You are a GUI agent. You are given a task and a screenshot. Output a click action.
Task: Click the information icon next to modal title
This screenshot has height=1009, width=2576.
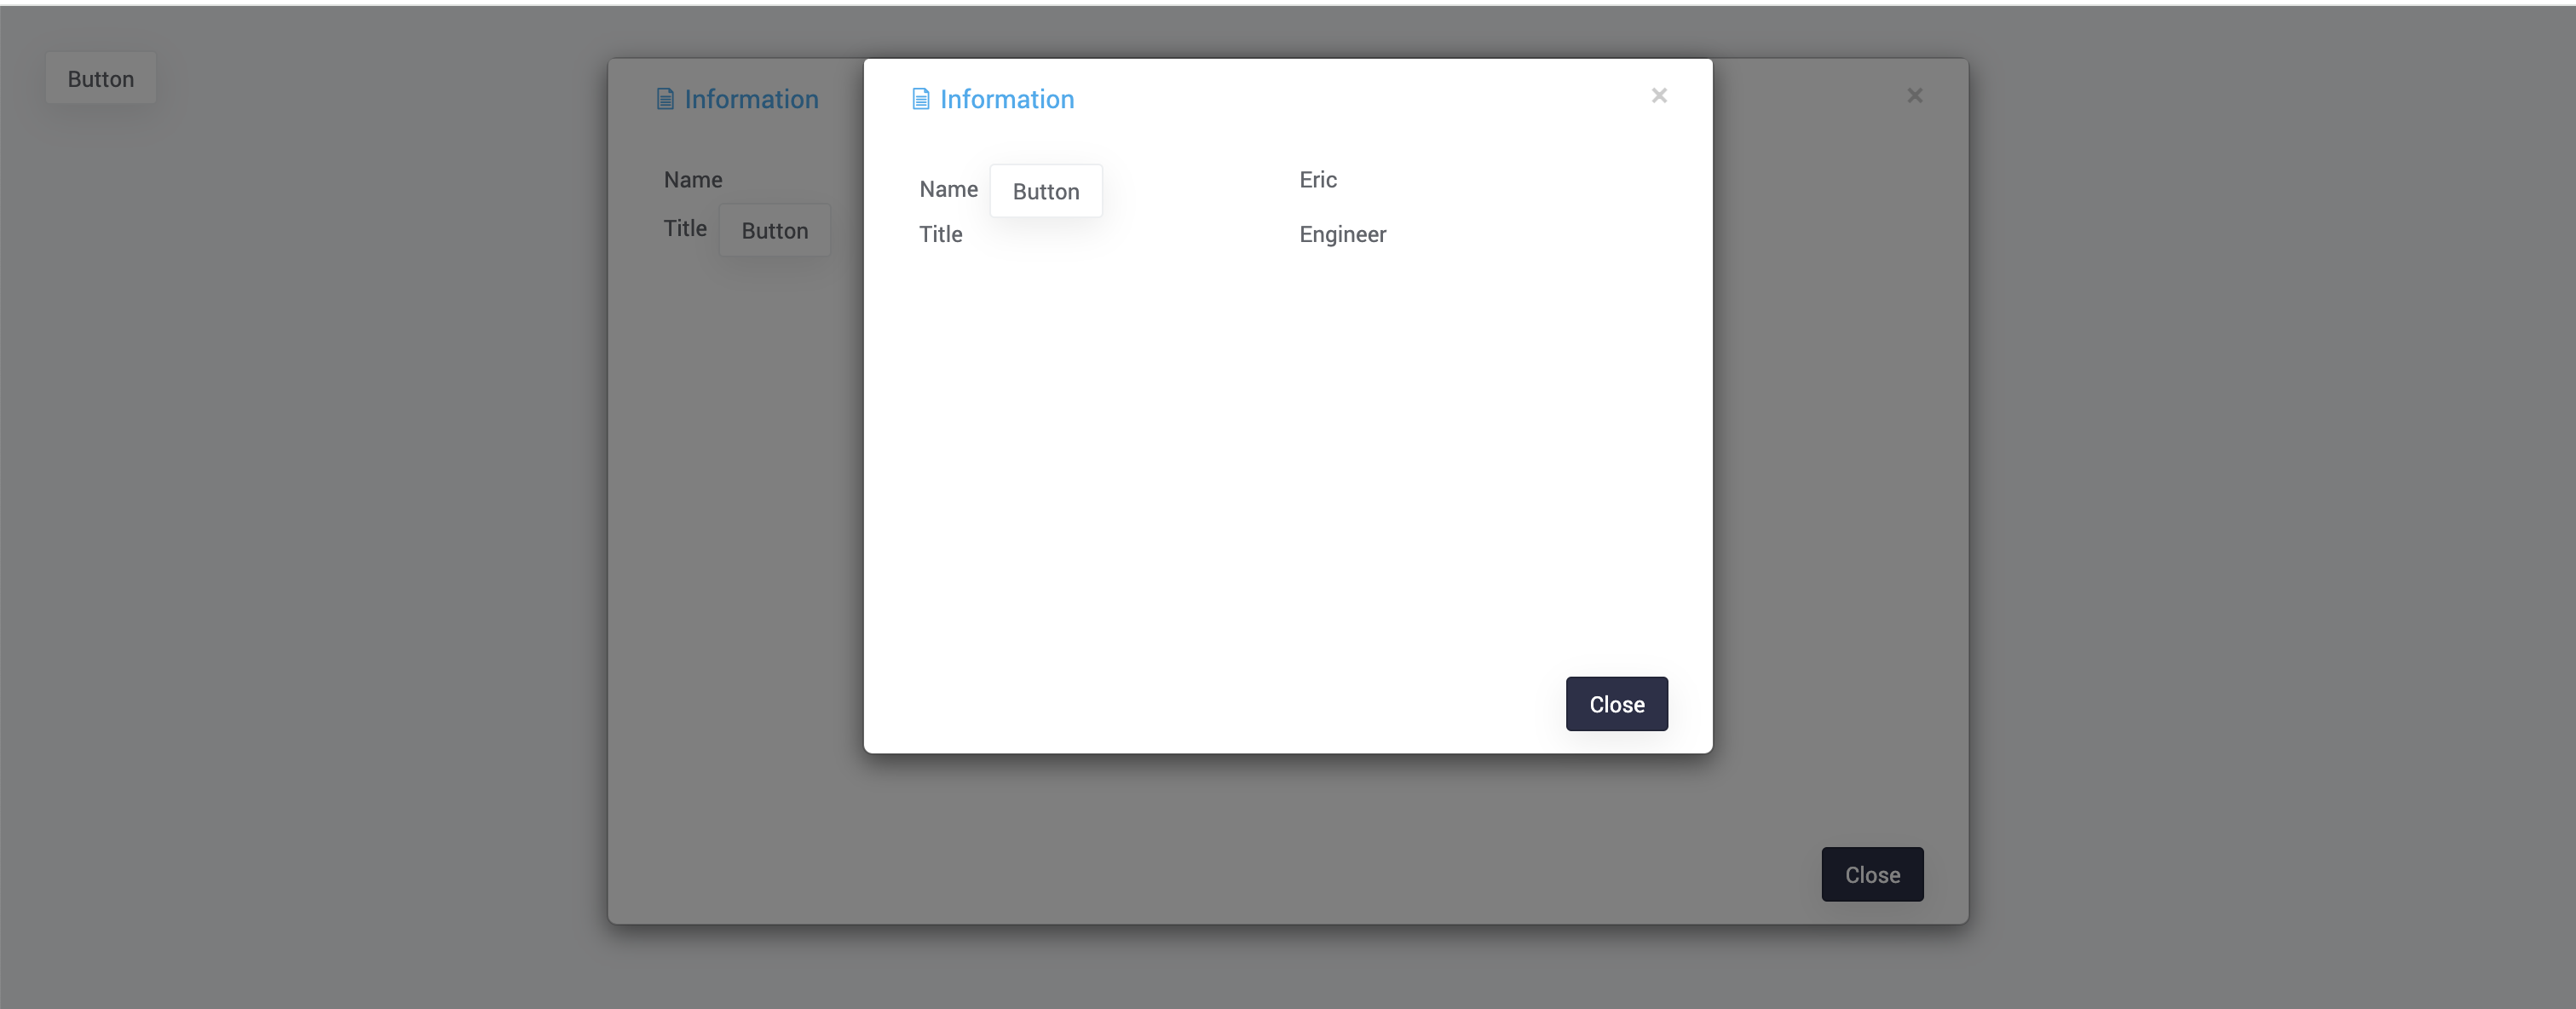click(920, 99)
